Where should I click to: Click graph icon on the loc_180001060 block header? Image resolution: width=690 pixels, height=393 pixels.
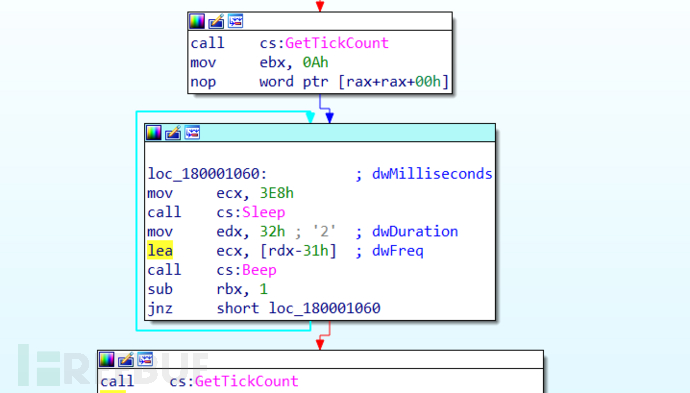pos(192,132)
